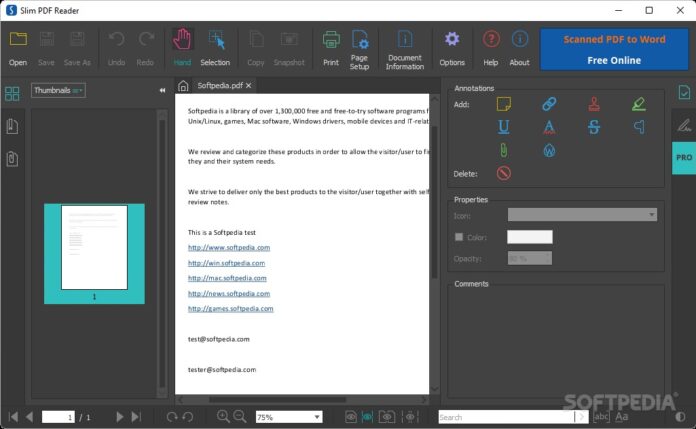Choose the underline annotation tool
Viewport: 696px width, 429px height.
[504, 127]
